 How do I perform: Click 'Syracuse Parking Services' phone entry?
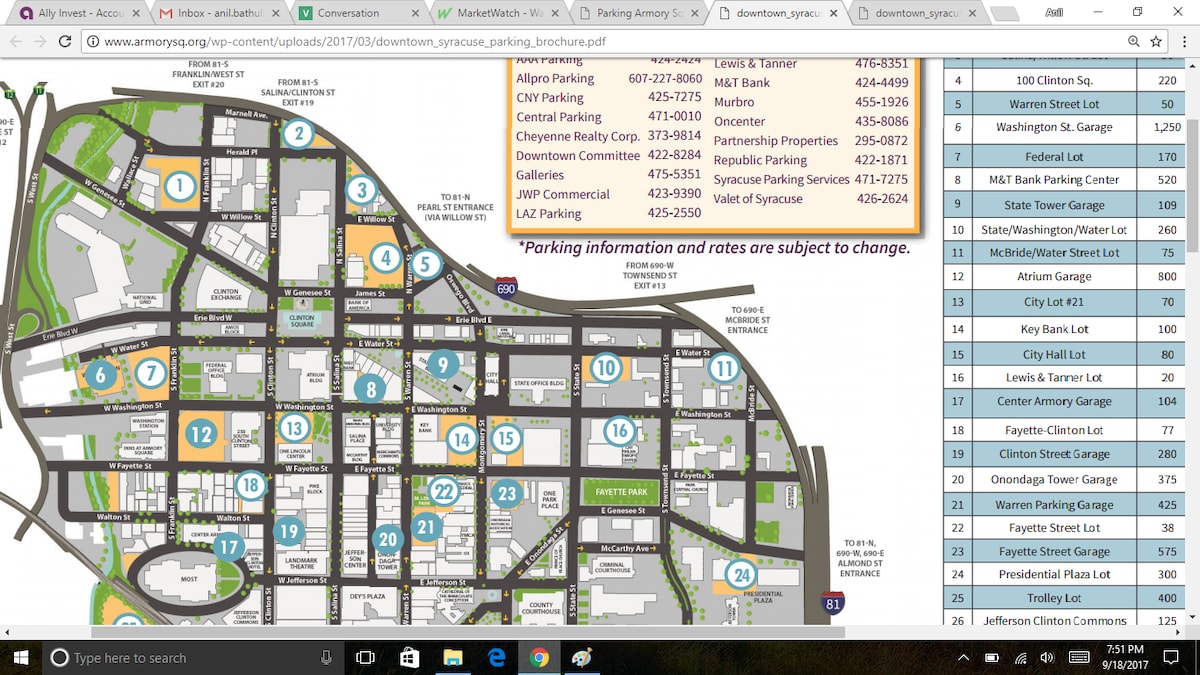(x=811, y=179)
